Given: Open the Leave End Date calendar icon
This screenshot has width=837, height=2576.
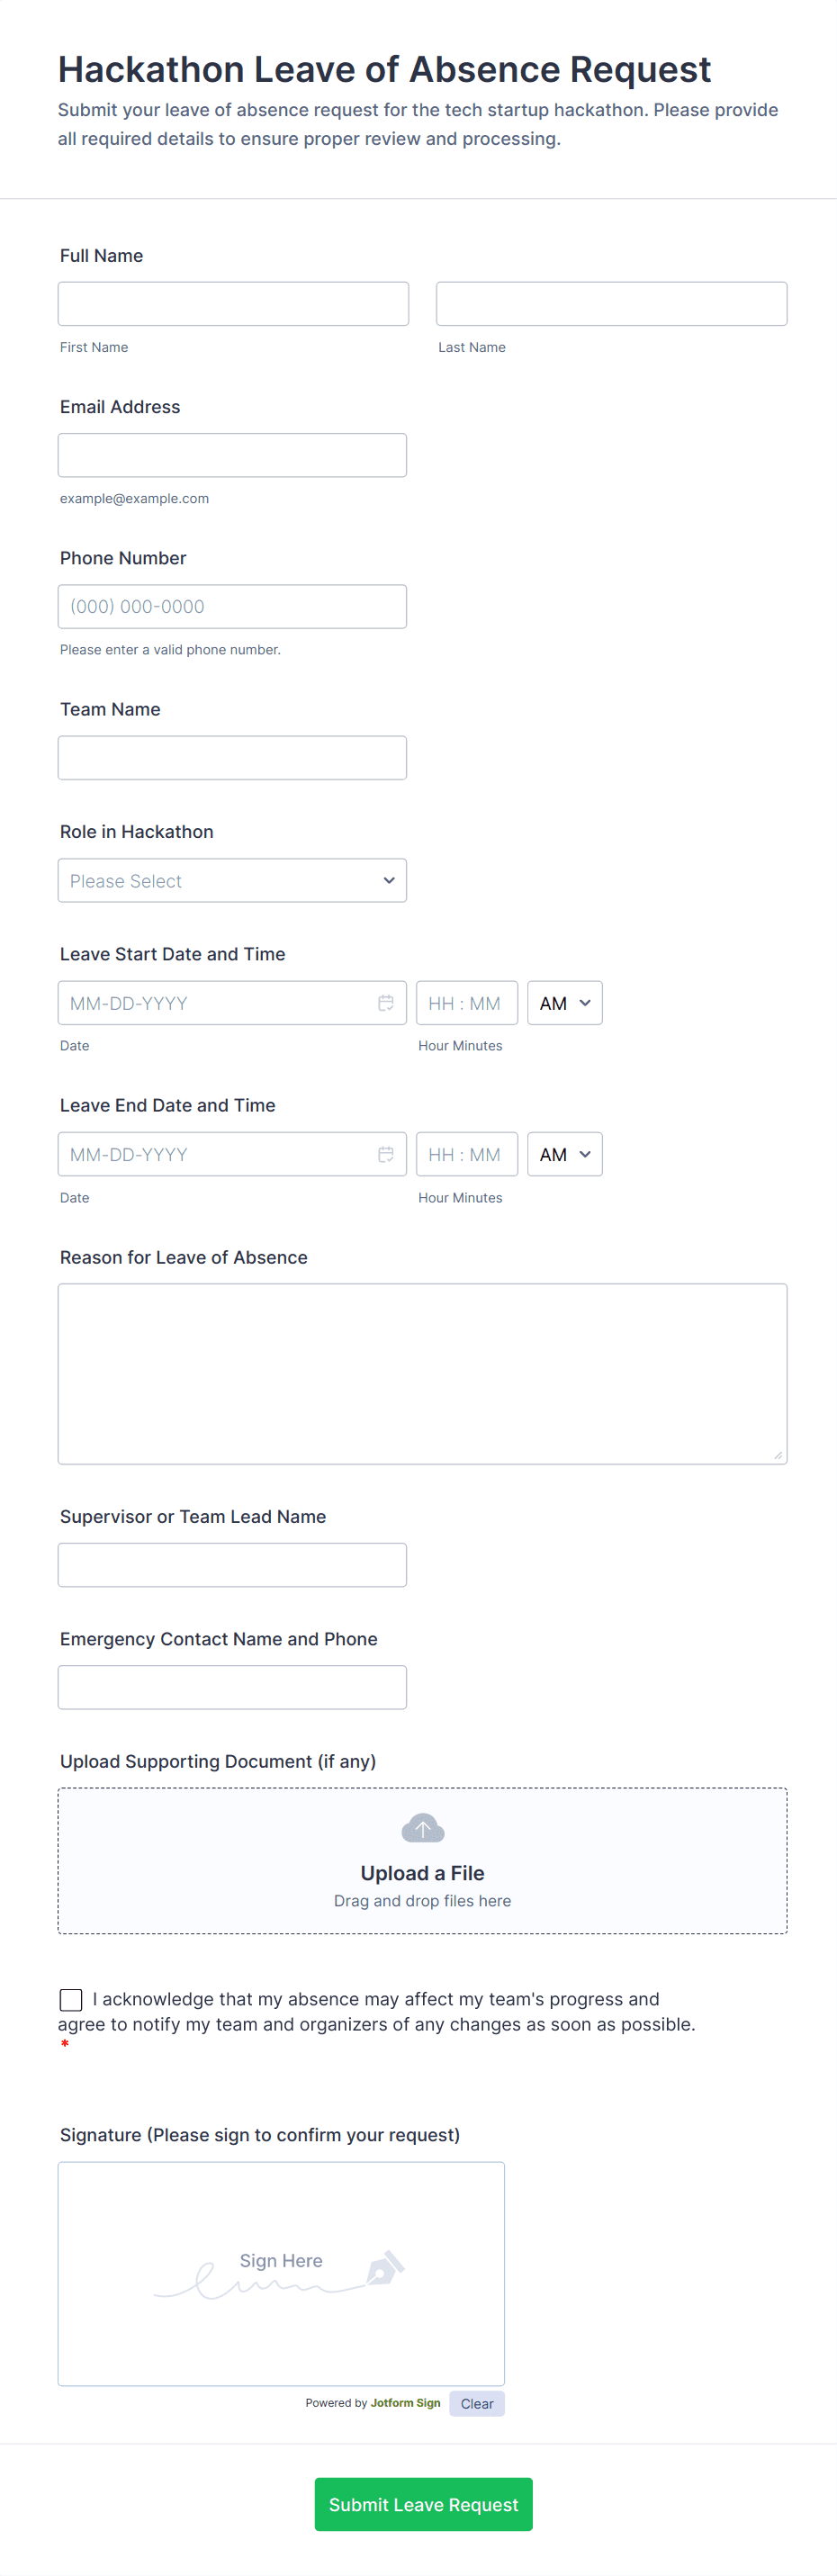Looking at the screenshot, I should coord(385,1155).
